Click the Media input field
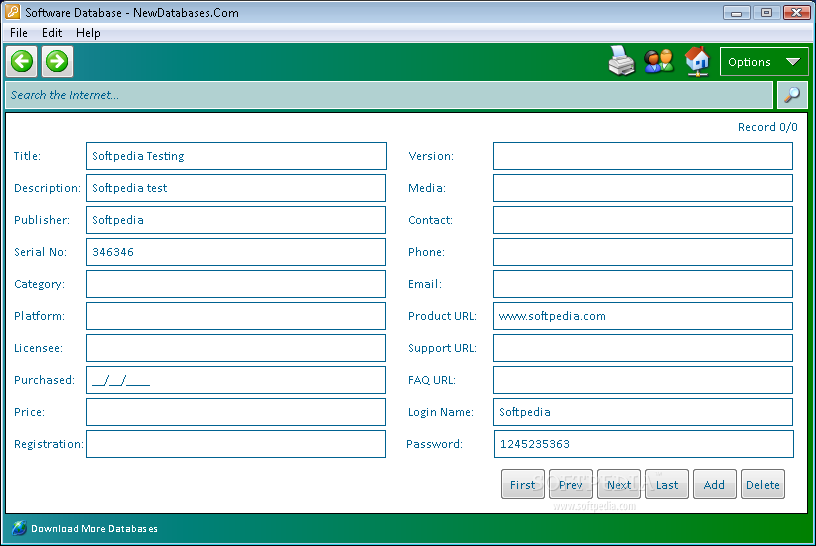The width and height of the screenshot is (816, 546). 643,188
